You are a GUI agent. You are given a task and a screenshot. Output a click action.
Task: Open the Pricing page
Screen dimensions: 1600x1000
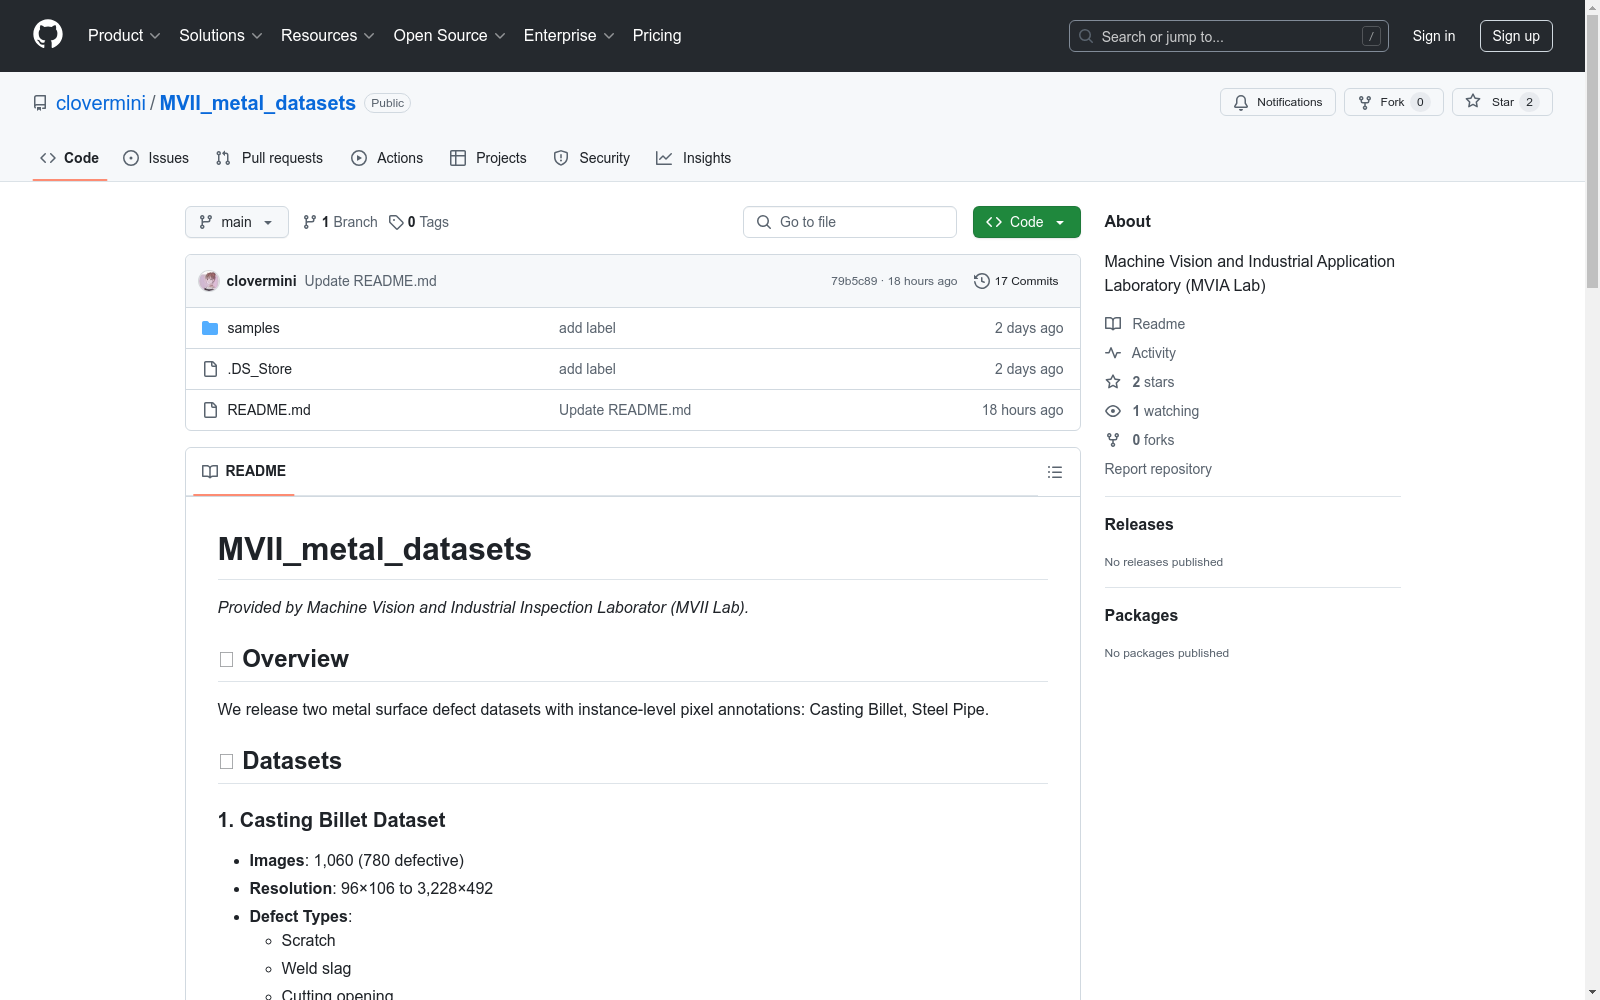pos(657,36)
